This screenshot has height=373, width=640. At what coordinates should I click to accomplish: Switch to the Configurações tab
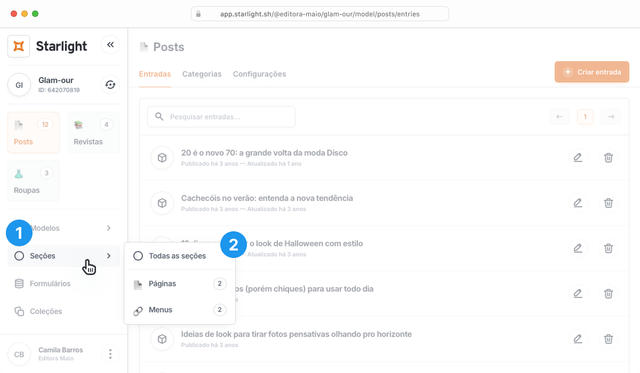[x=259, y=74]
